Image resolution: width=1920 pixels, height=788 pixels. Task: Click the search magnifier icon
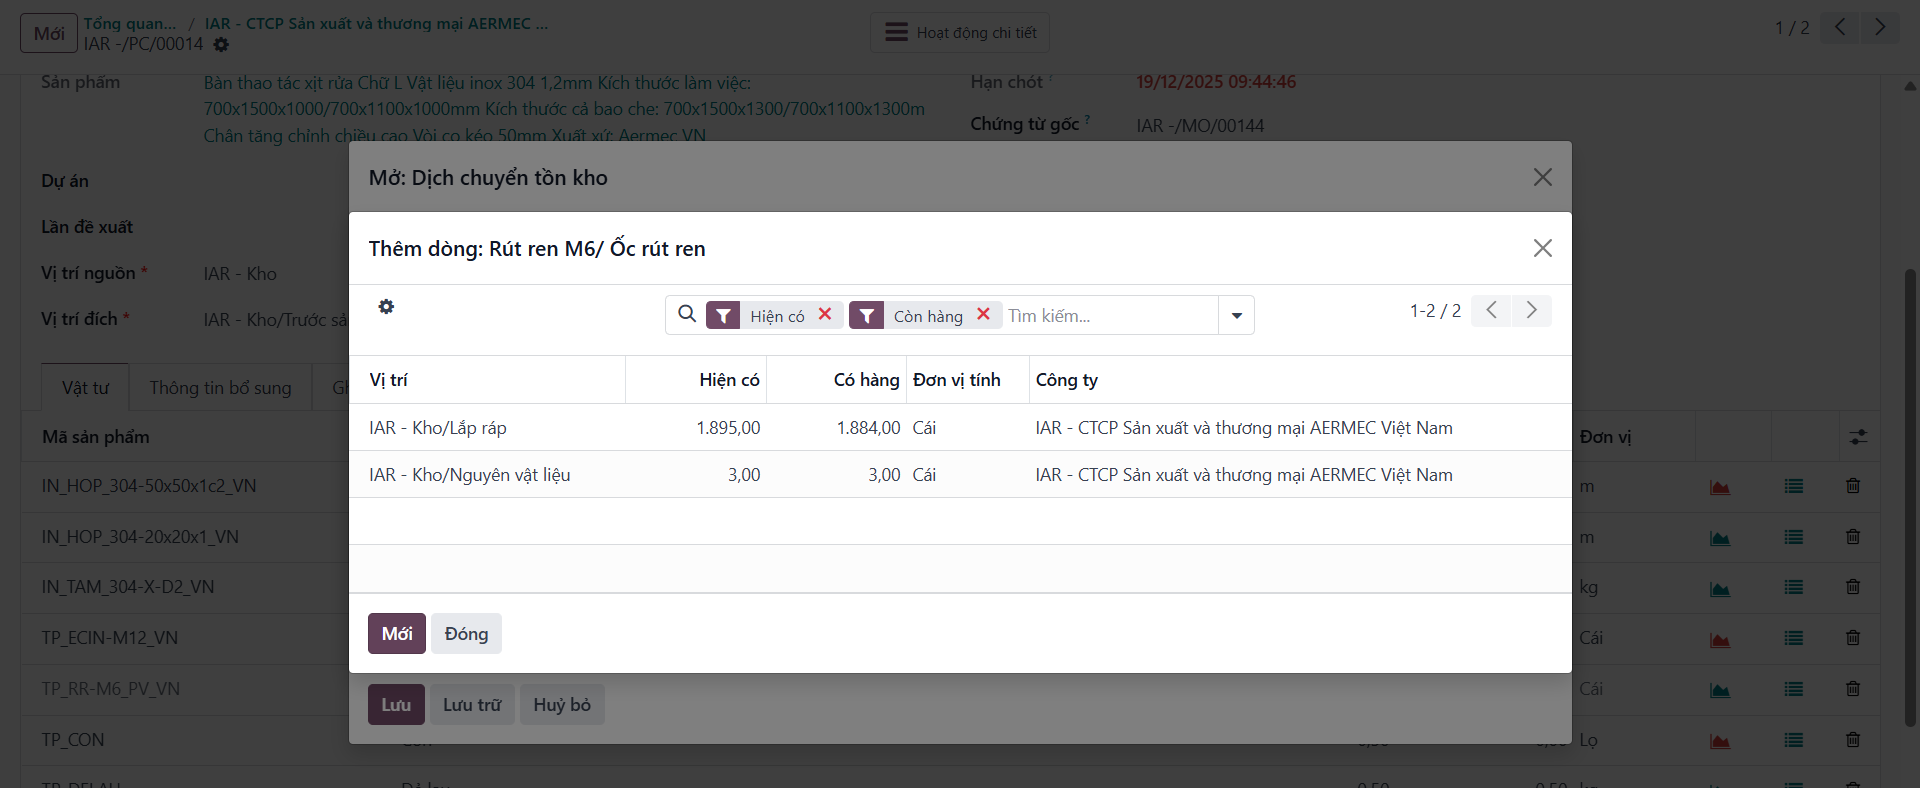click(x=687, y=315)
